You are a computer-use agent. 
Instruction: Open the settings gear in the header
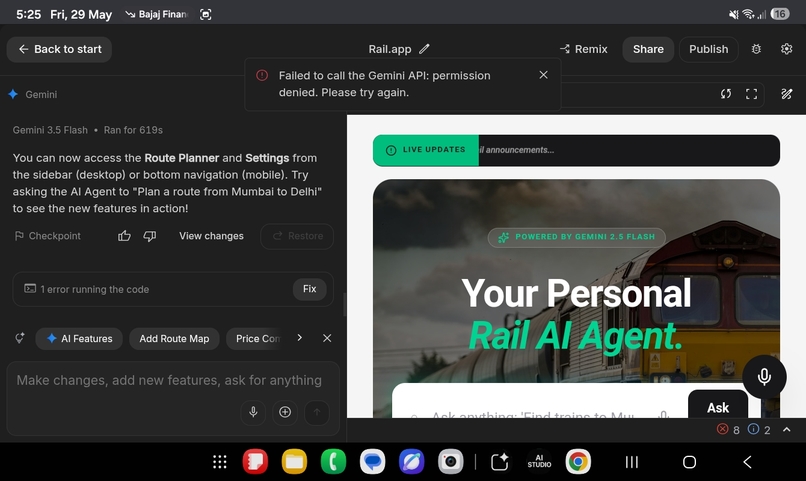click(x=786, y=49)
